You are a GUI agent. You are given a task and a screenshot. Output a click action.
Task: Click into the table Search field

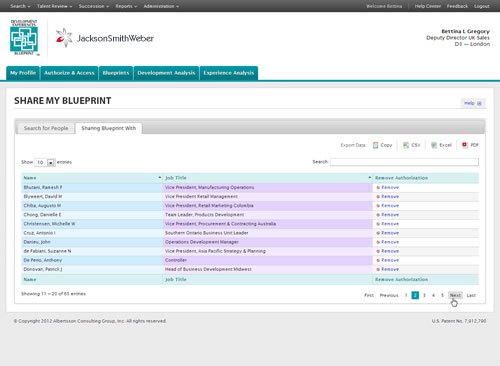404,162
